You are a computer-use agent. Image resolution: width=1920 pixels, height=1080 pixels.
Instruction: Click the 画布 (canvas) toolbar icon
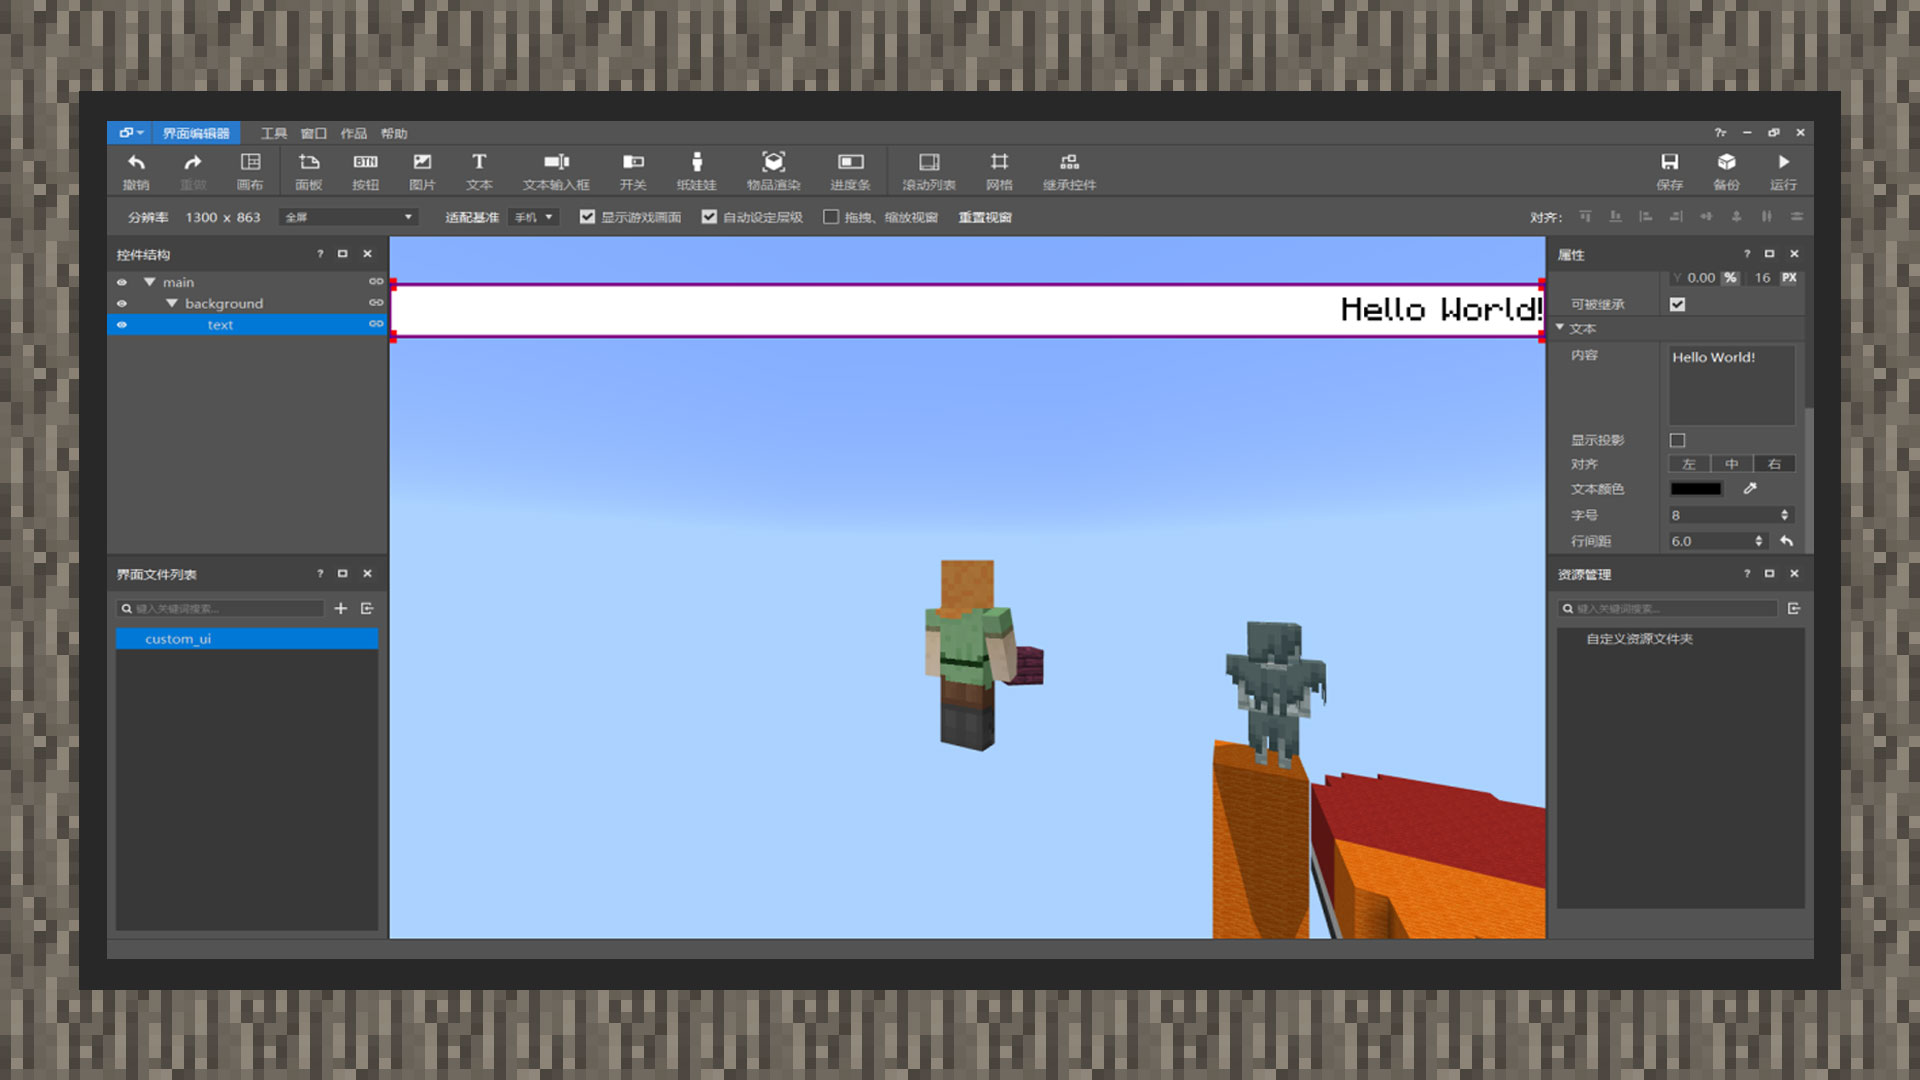tap(250, 170)
